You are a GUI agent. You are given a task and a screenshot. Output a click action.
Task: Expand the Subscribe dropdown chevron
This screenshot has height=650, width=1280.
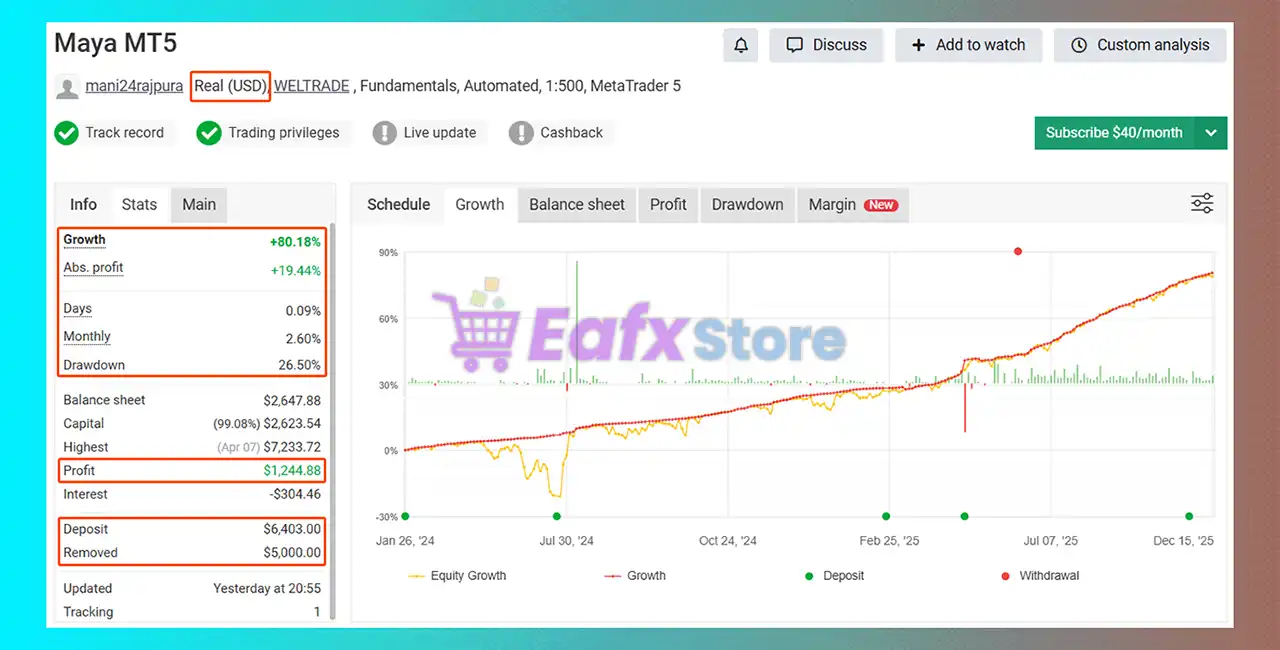click(x=1211, y=132)
